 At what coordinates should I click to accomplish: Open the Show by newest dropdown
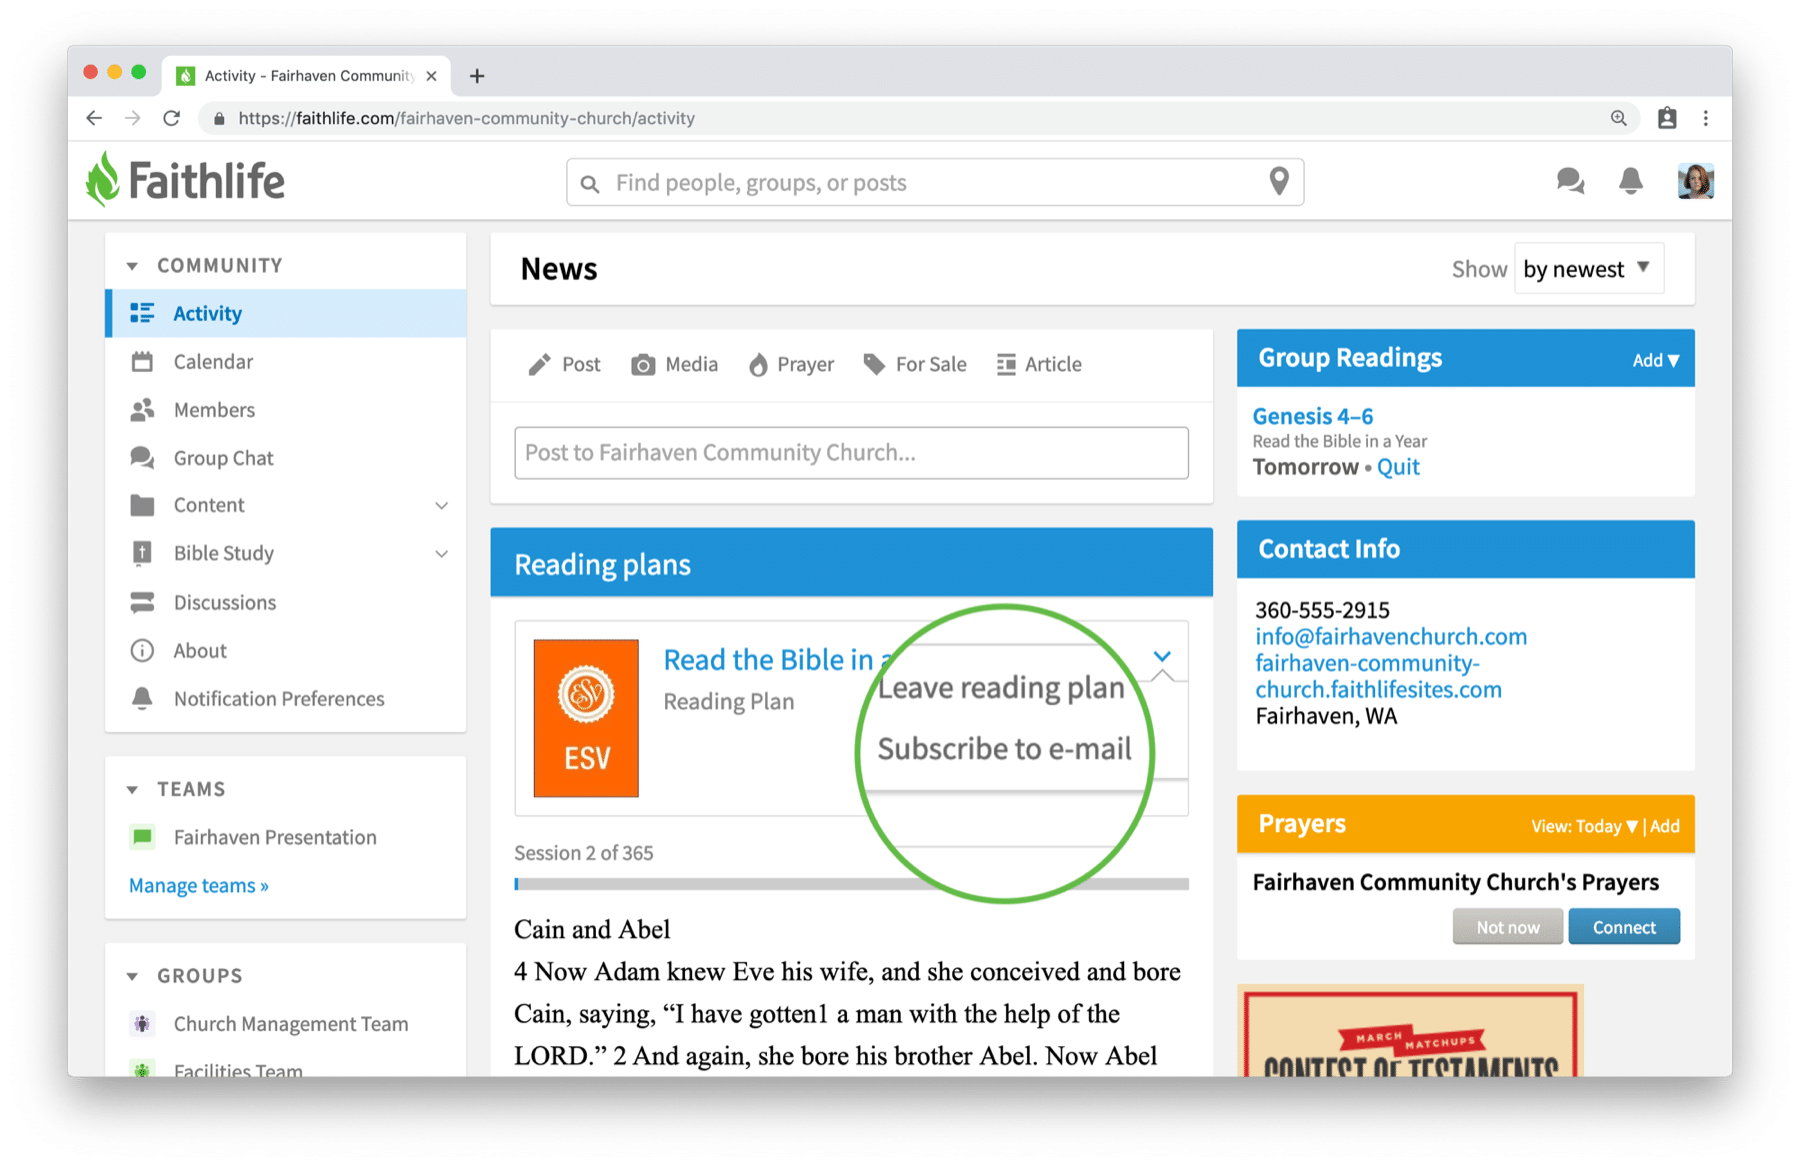coord(1588,269)
